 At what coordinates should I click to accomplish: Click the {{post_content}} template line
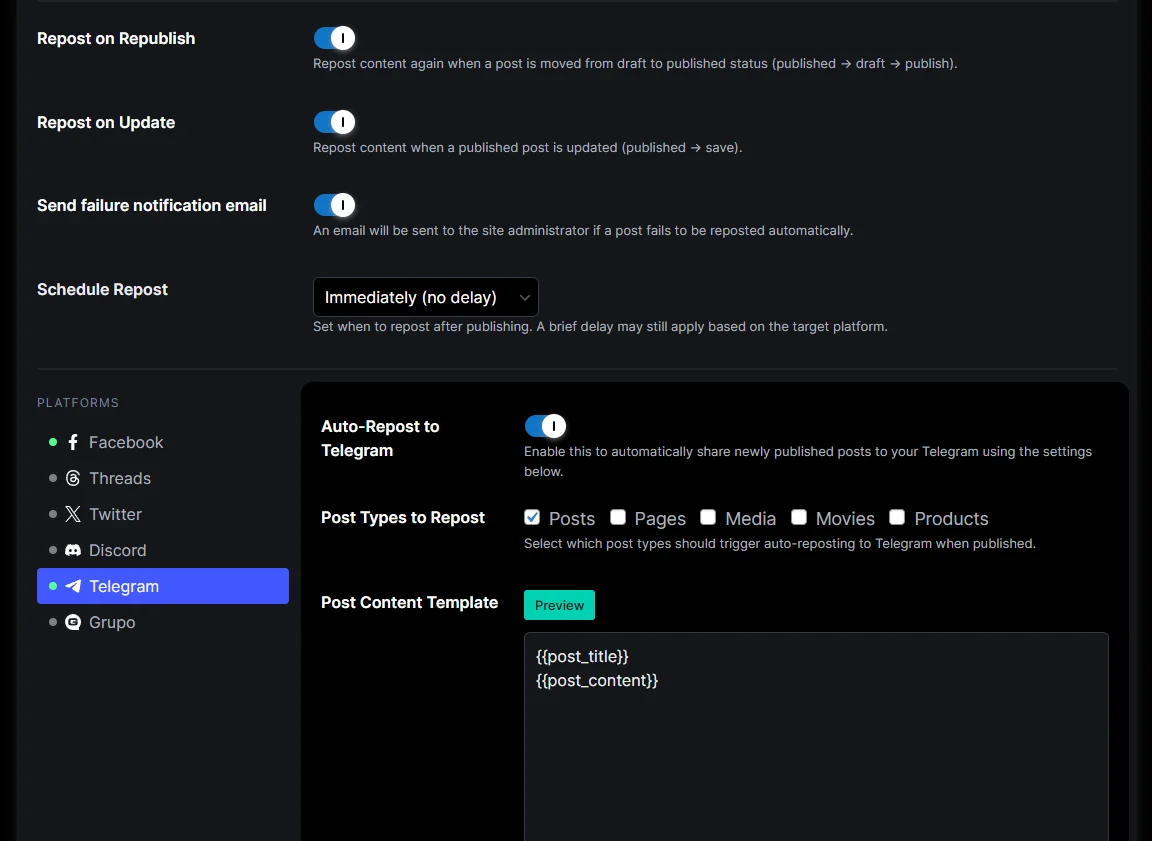coord(597,680)
